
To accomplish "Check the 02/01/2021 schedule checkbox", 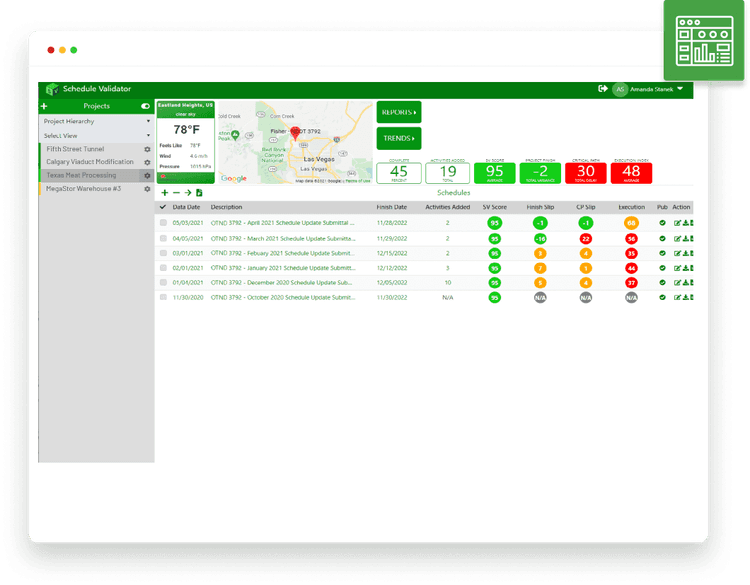I will point(163,268).
